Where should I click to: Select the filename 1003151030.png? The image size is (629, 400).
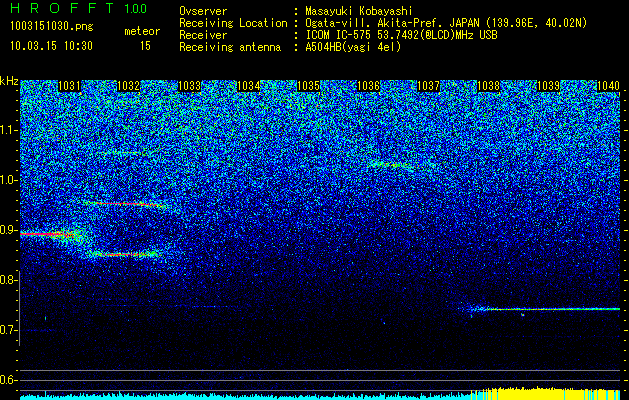pos(52,27)
